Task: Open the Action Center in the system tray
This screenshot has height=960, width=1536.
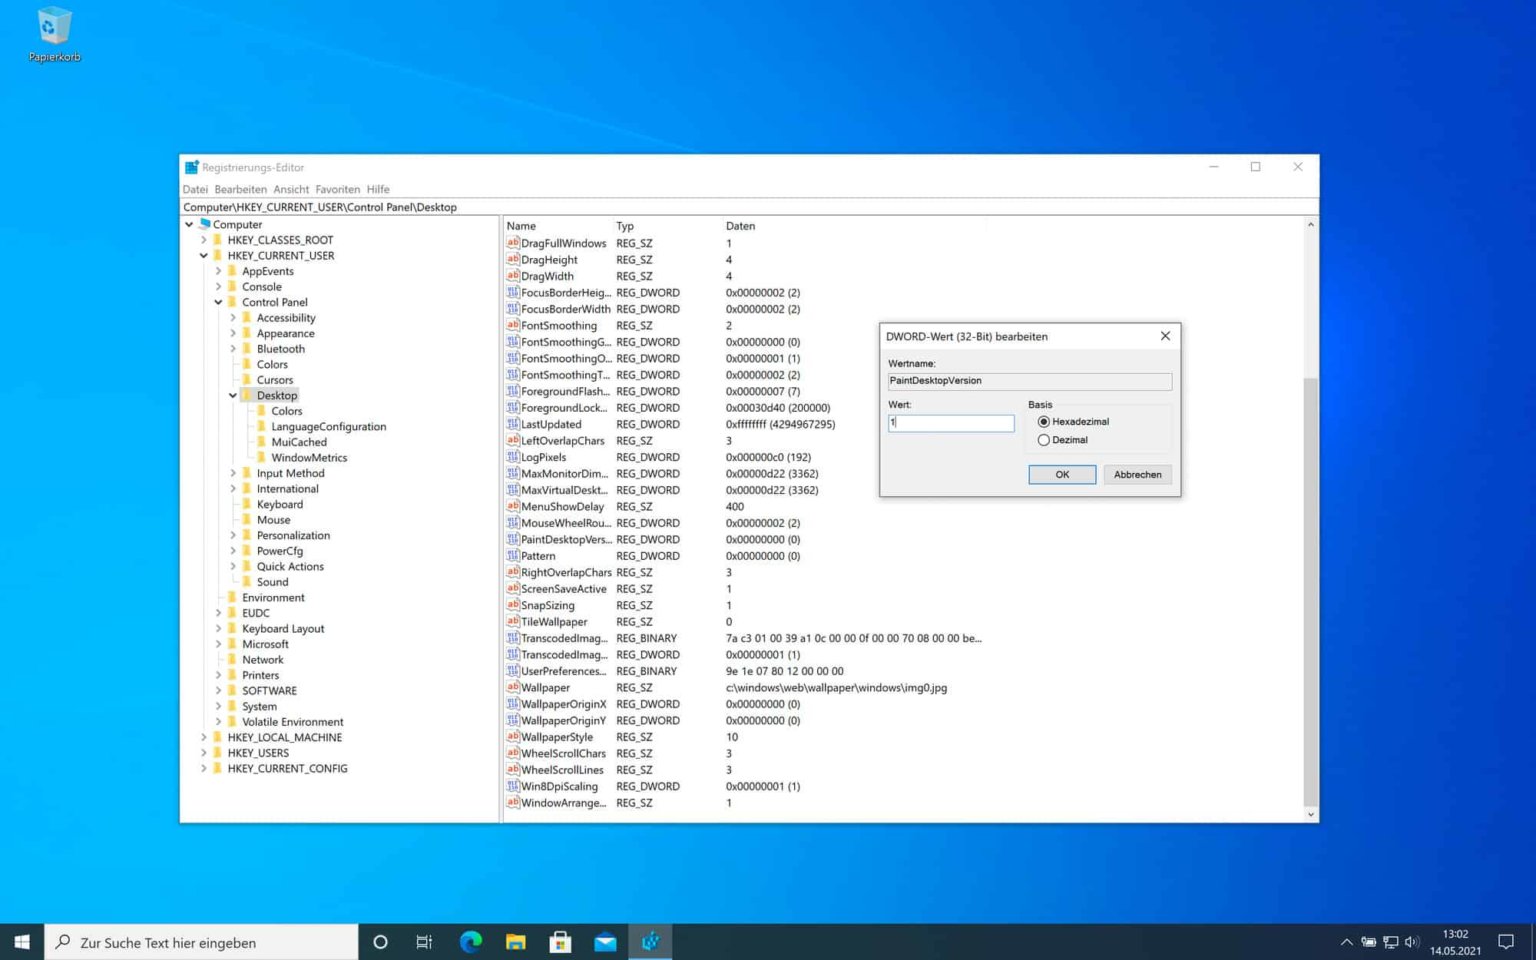Action: [x=1507, y=941]
